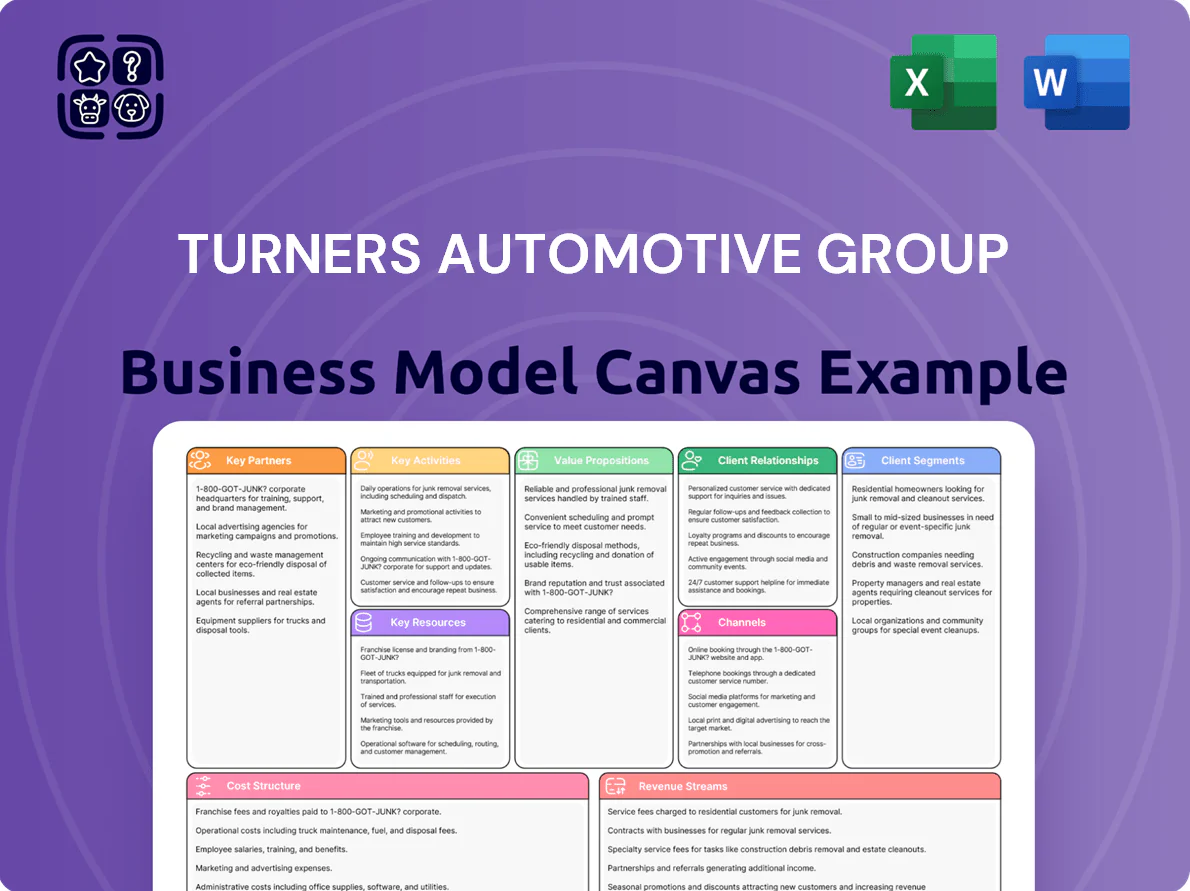Click text 'Local advertising agencies for marketing campaigns'

click(x=266, y=531)
